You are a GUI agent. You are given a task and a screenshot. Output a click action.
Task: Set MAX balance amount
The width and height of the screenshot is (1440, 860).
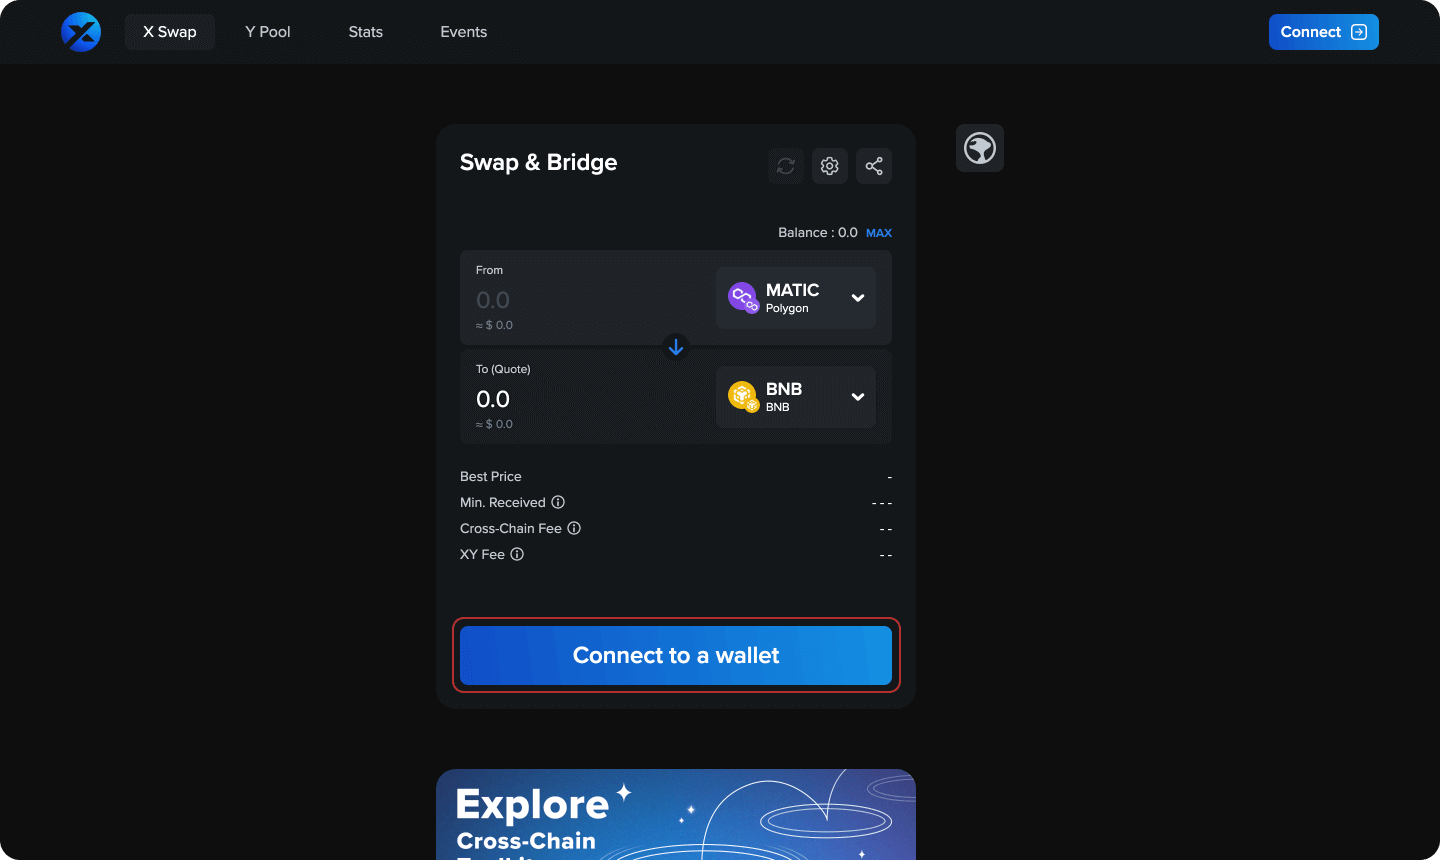879,233
